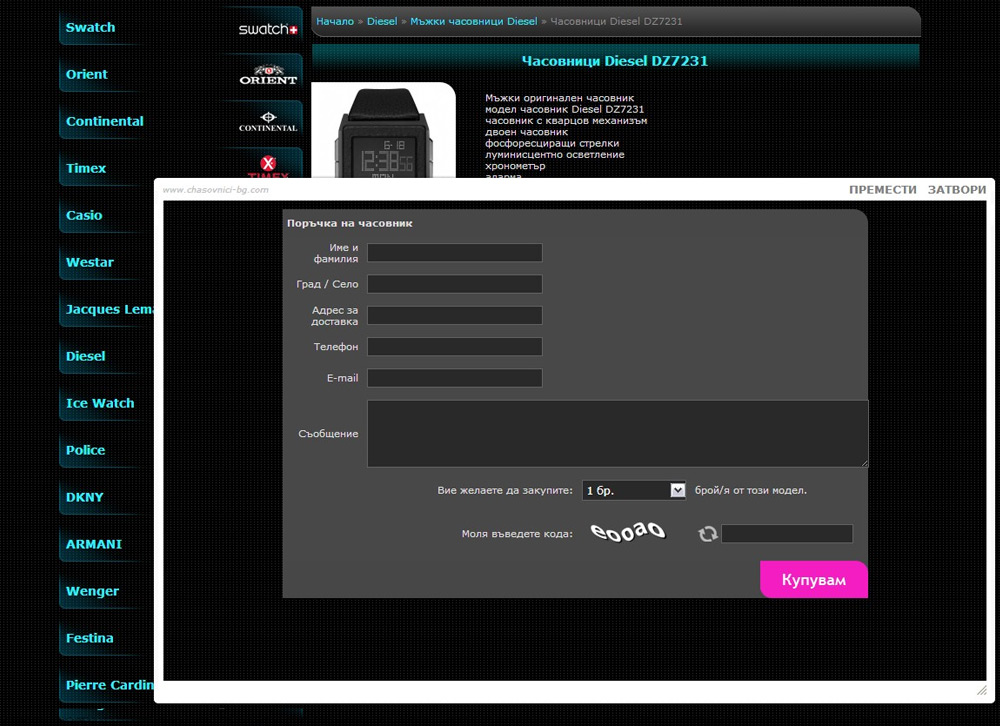Viewport: 1000px width, 726px height.
Task: Go to Начало breadcrumb link
Action: (335, 21)
